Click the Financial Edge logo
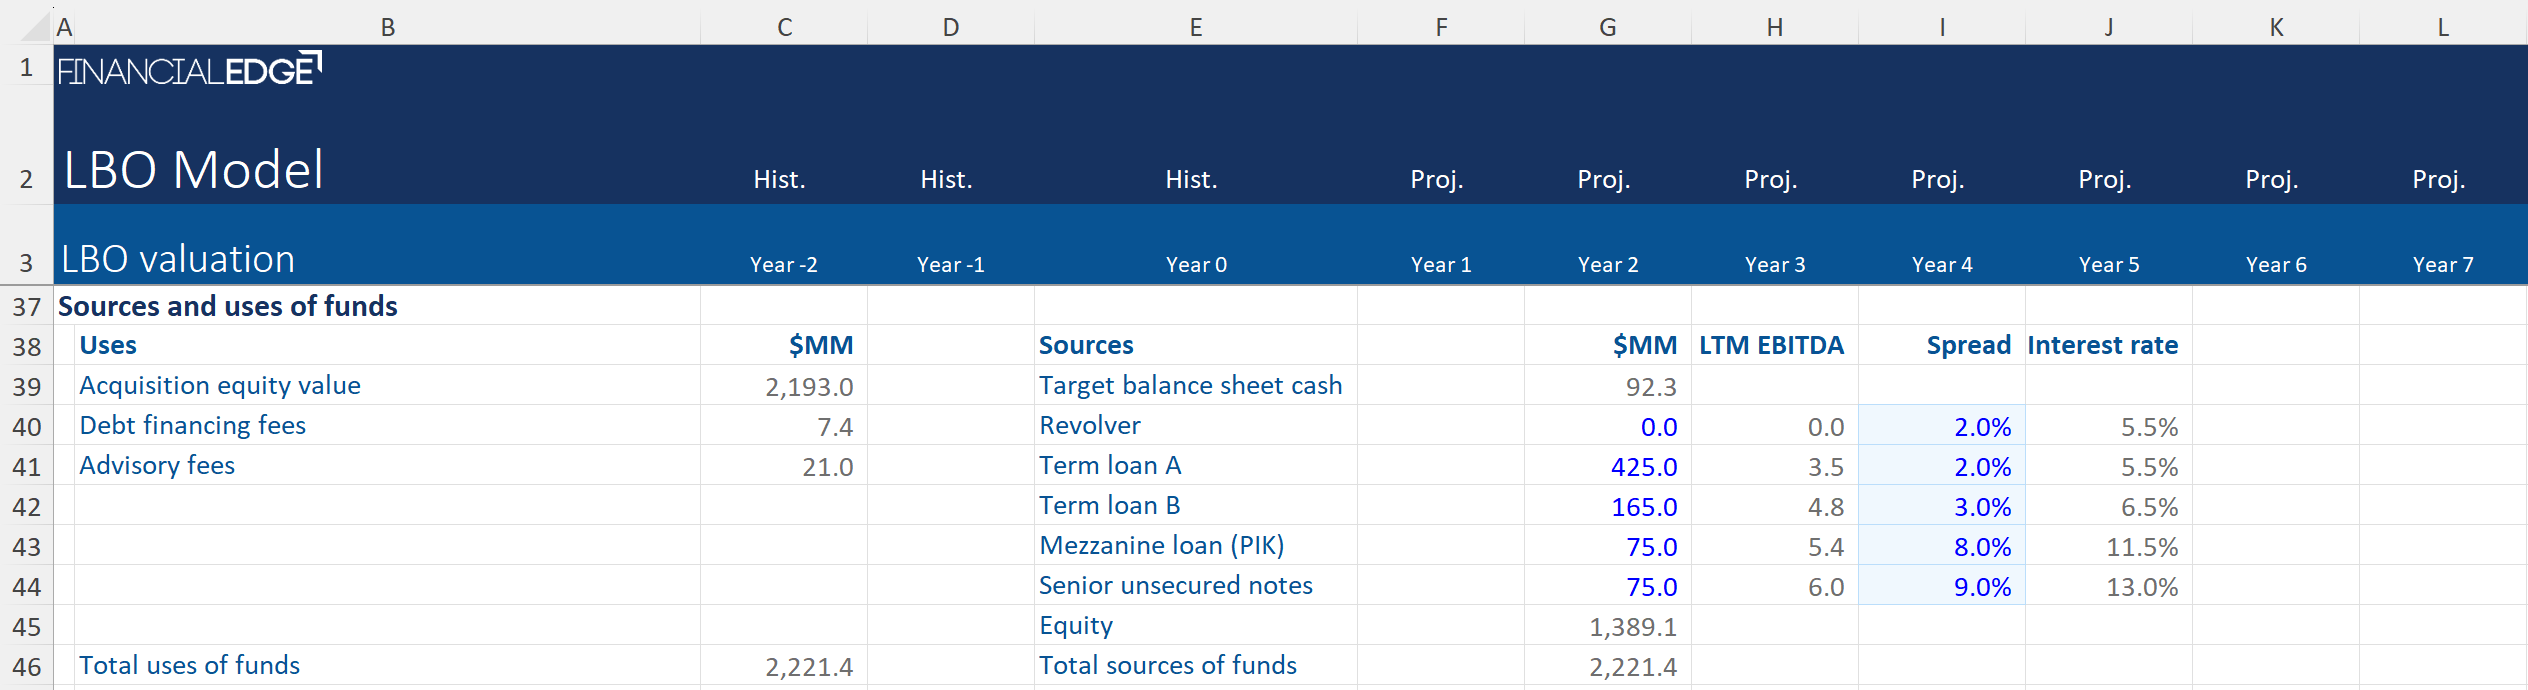 pos(189,70)
